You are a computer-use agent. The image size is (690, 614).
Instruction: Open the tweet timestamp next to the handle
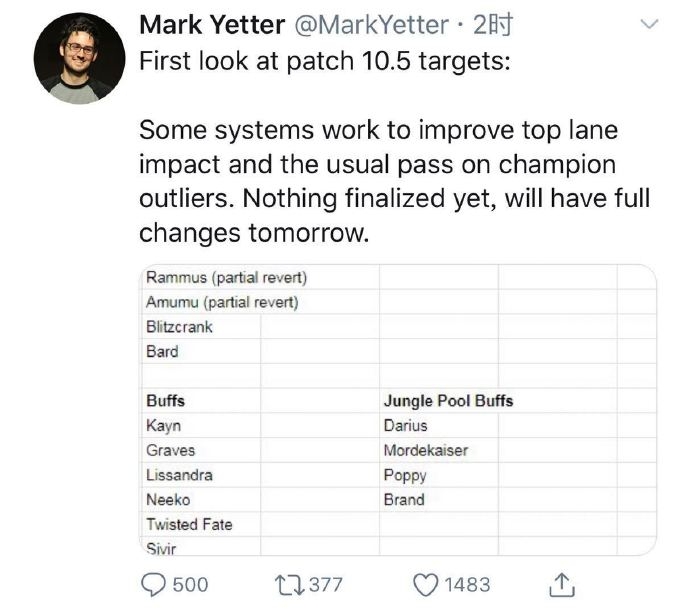[x=493, y=23]
